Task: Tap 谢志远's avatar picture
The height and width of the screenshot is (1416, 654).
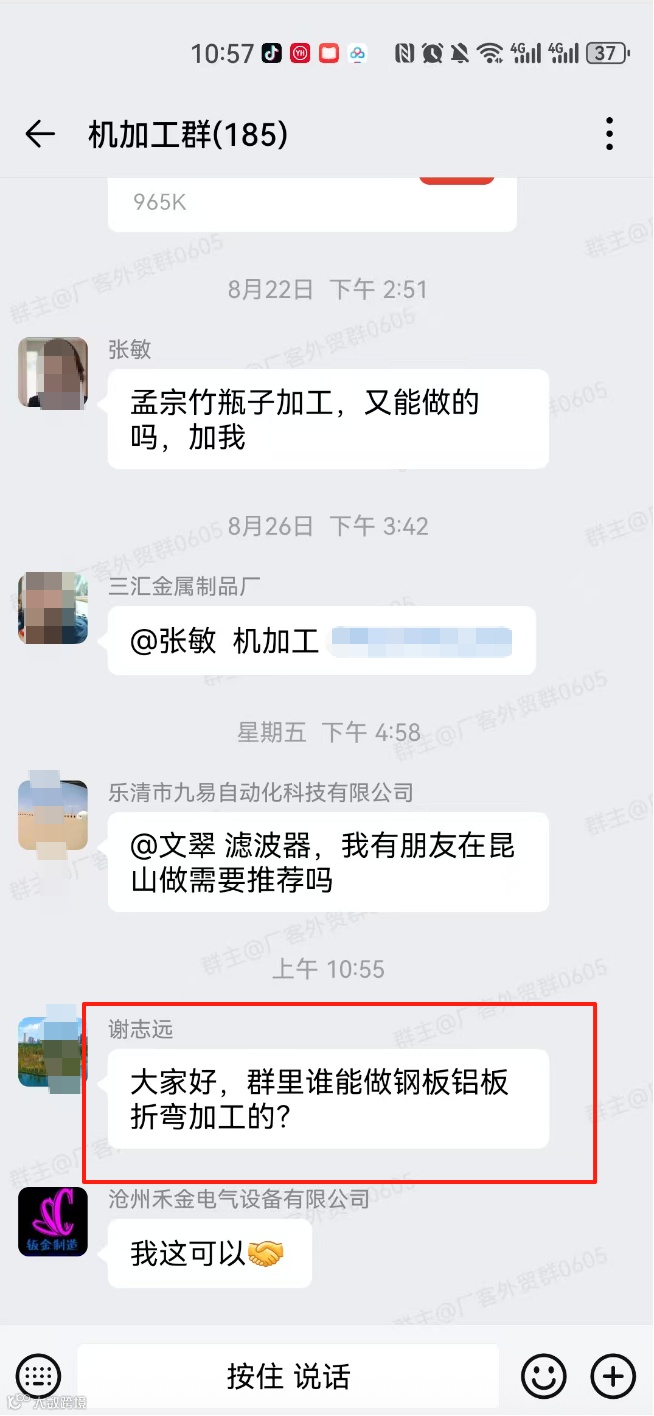Action: click(53, 1052)
